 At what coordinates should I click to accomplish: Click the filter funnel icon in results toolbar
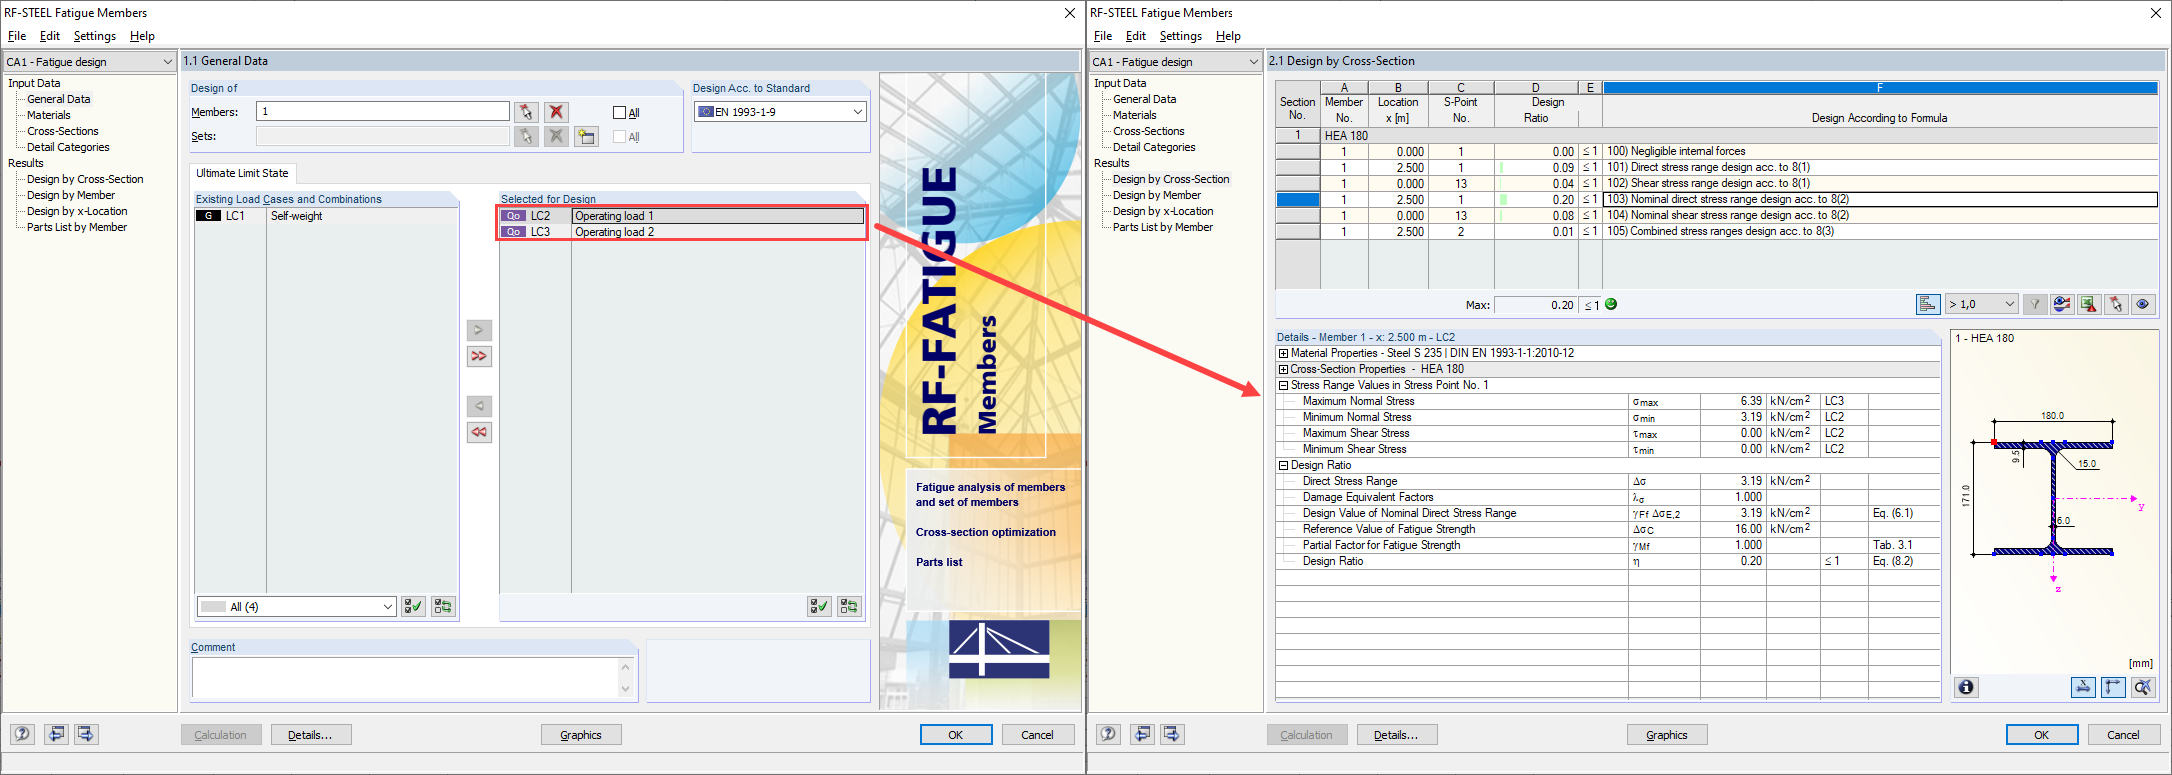click(2034, 304)
